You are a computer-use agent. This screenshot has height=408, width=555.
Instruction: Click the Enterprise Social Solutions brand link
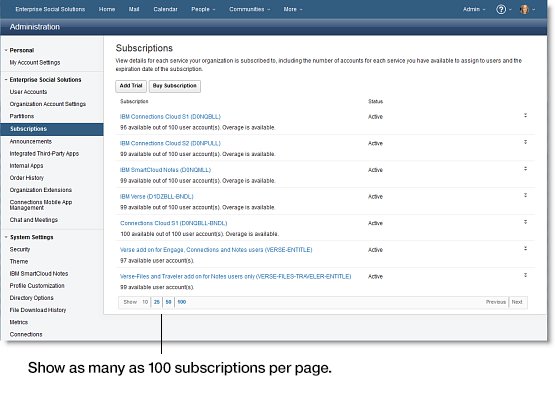pos(50,9)
